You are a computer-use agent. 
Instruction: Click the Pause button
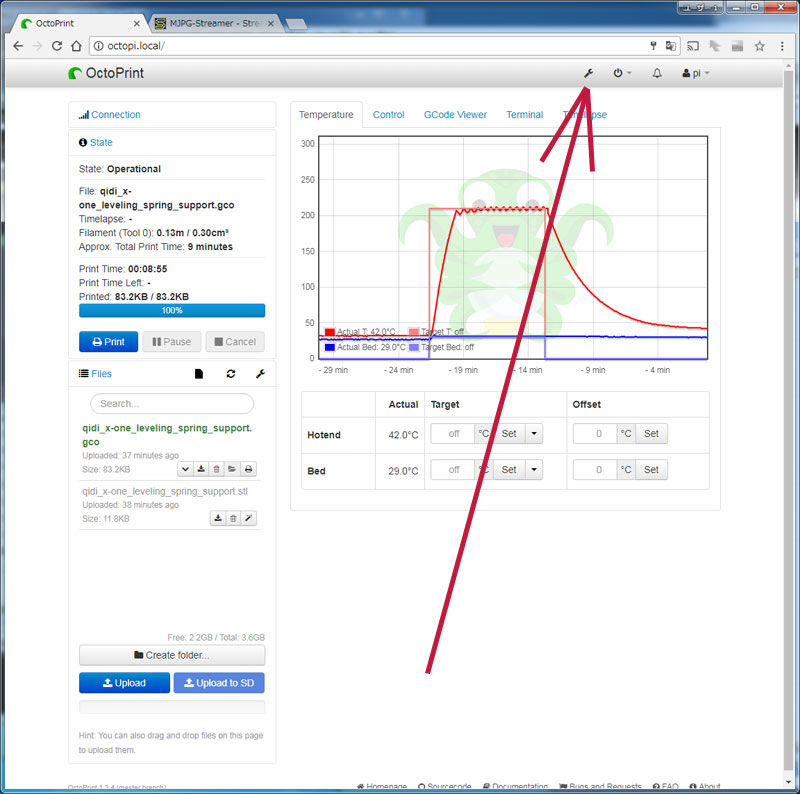click(x=171, y=342)
